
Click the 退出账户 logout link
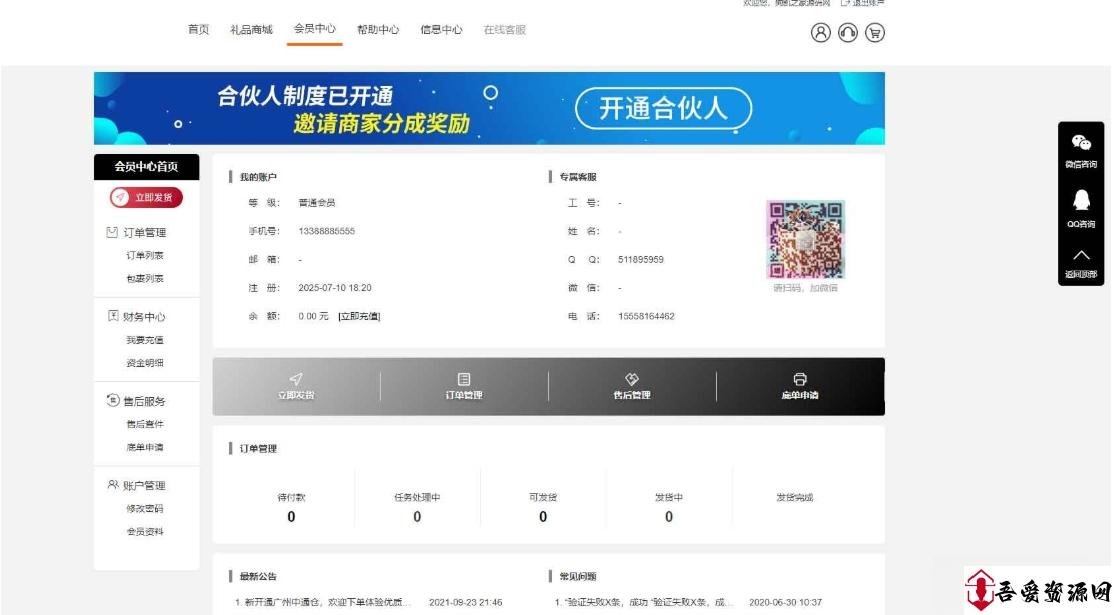[863, 3]
